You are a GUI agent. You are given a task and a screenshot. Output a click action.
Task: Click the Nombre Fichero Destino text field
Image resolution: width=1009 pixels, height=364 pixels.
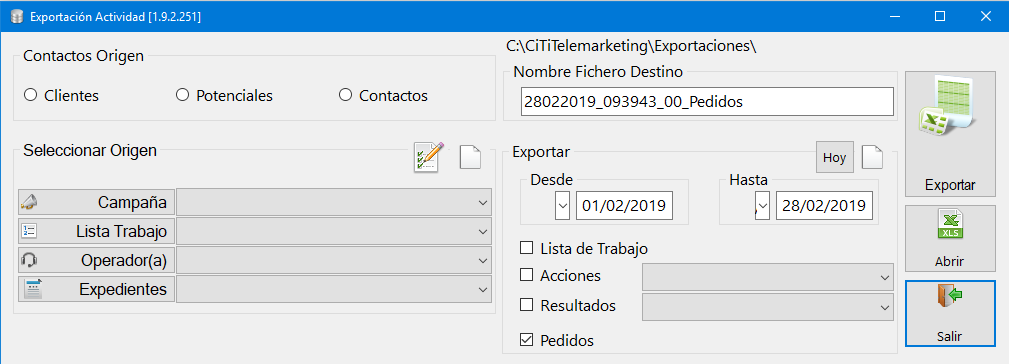point(707,102)
